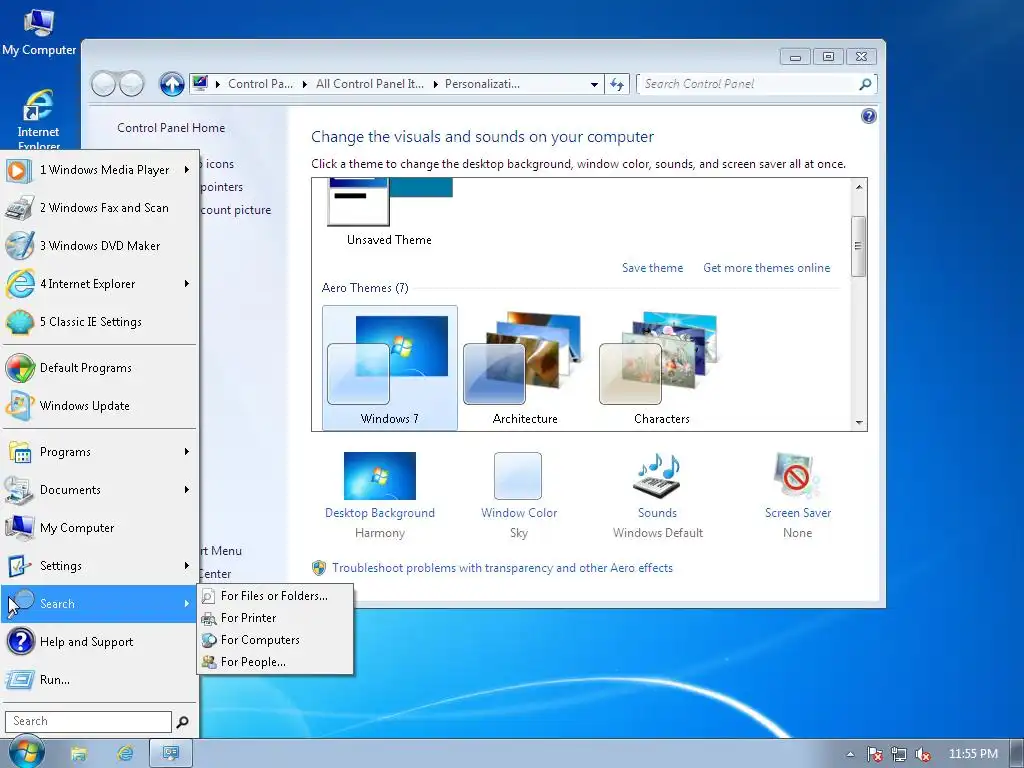Open the My Computer desktop icon

pos(39,31)
